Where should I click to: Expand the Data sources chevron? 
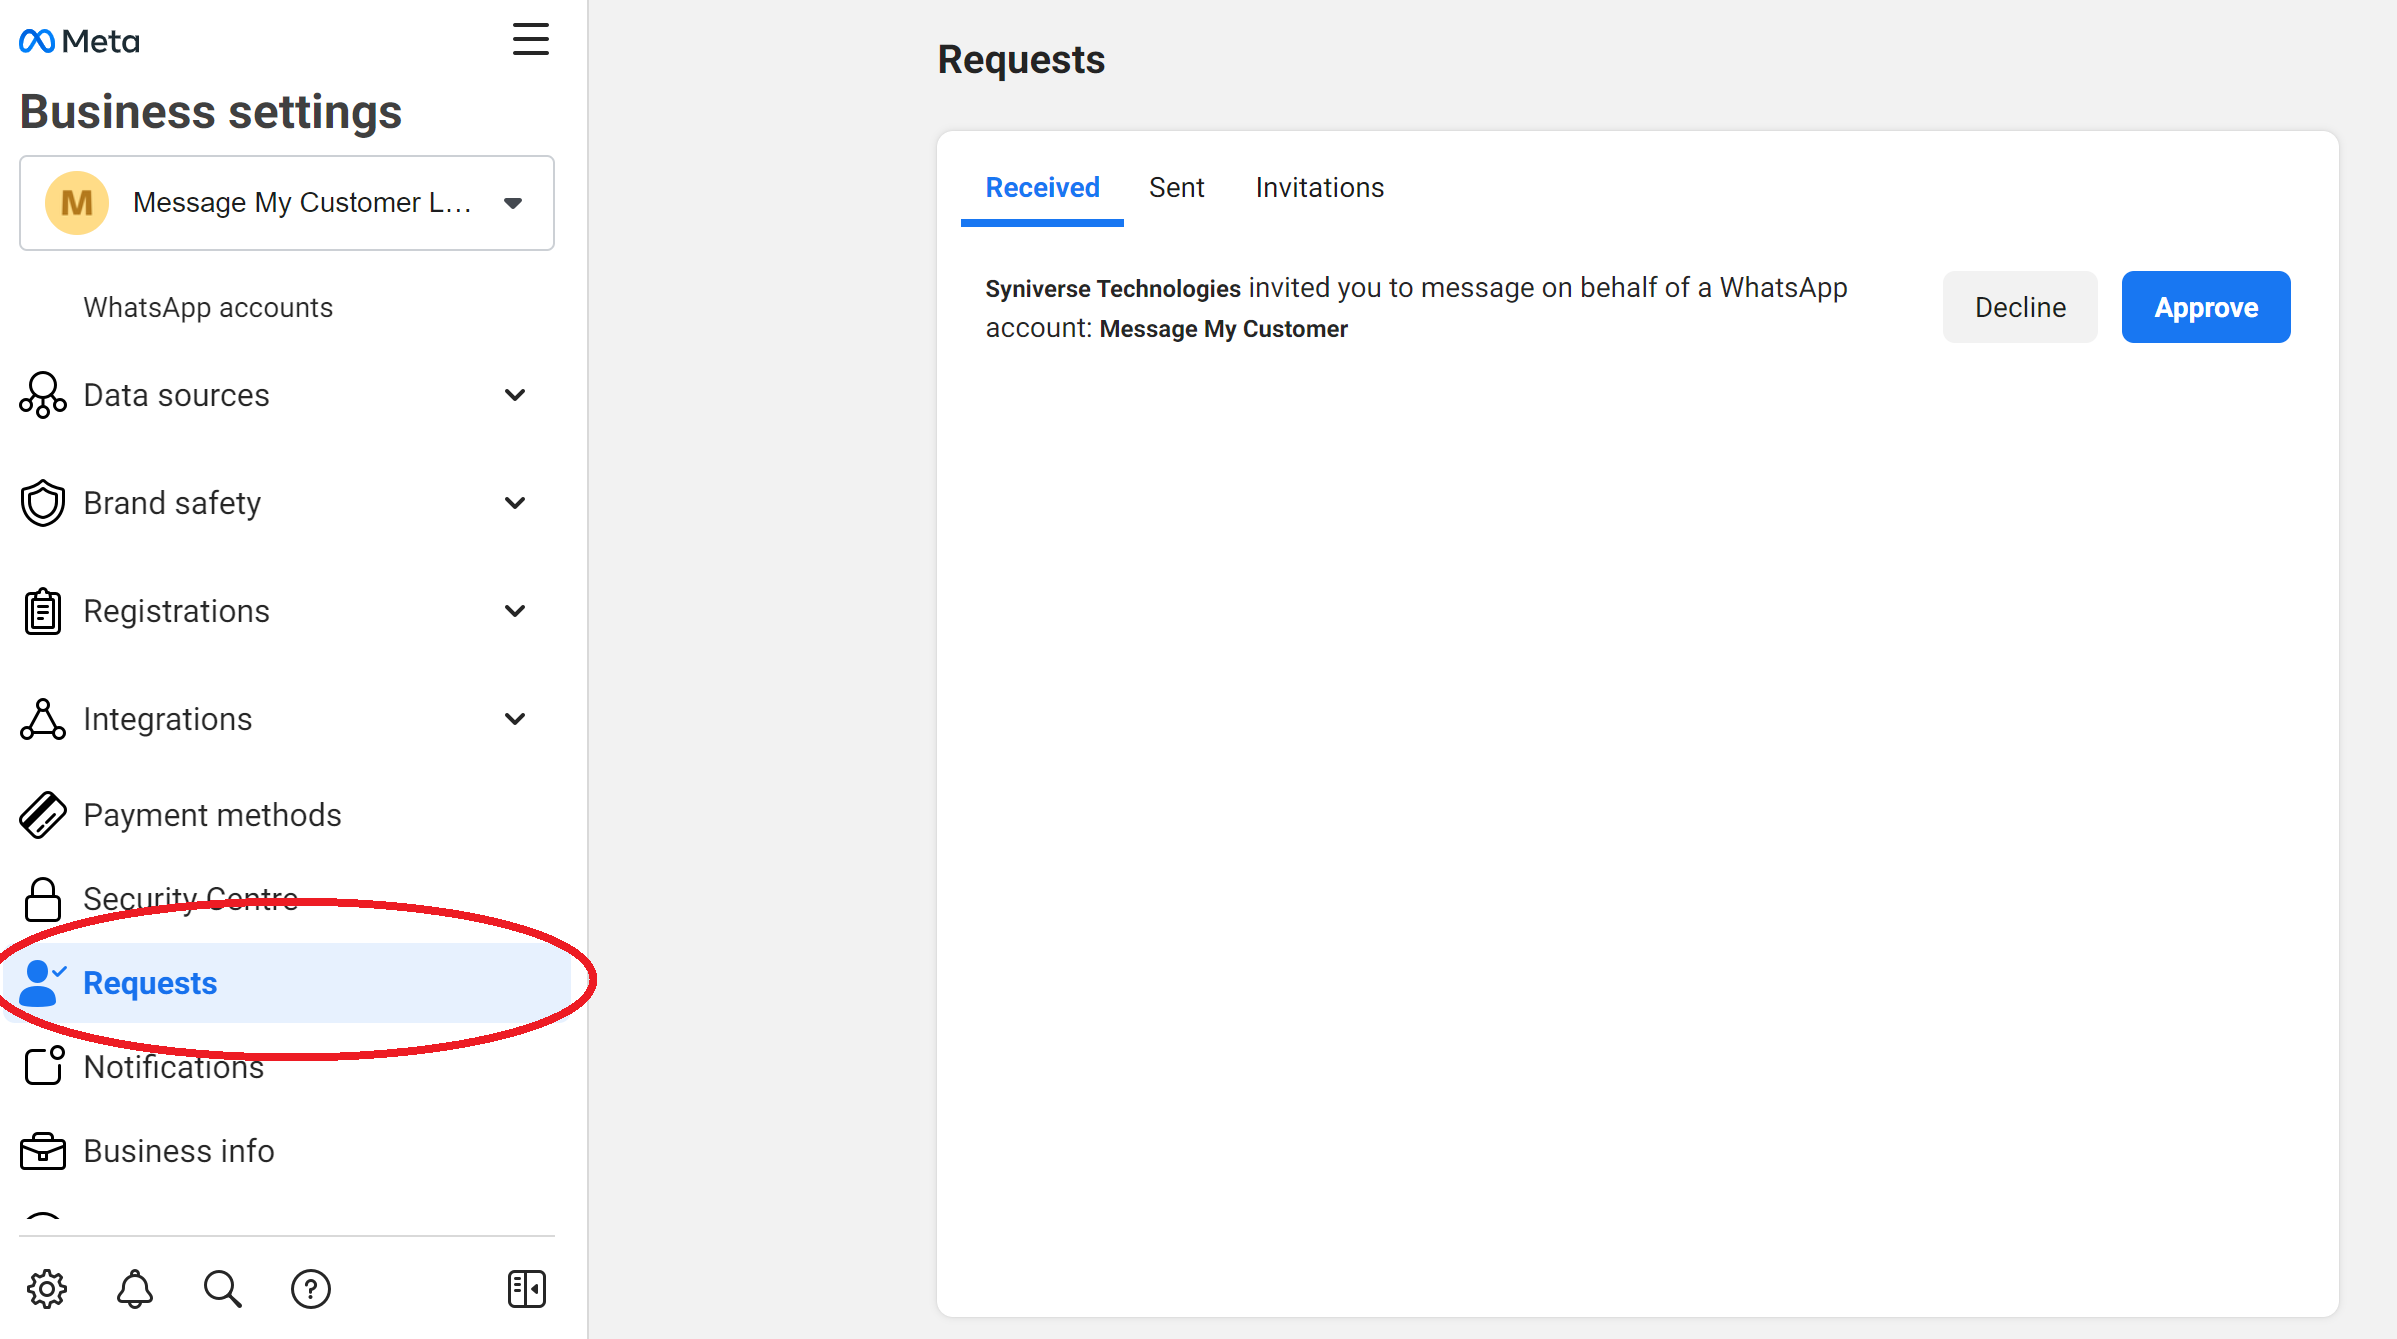[x=515, y=395]
